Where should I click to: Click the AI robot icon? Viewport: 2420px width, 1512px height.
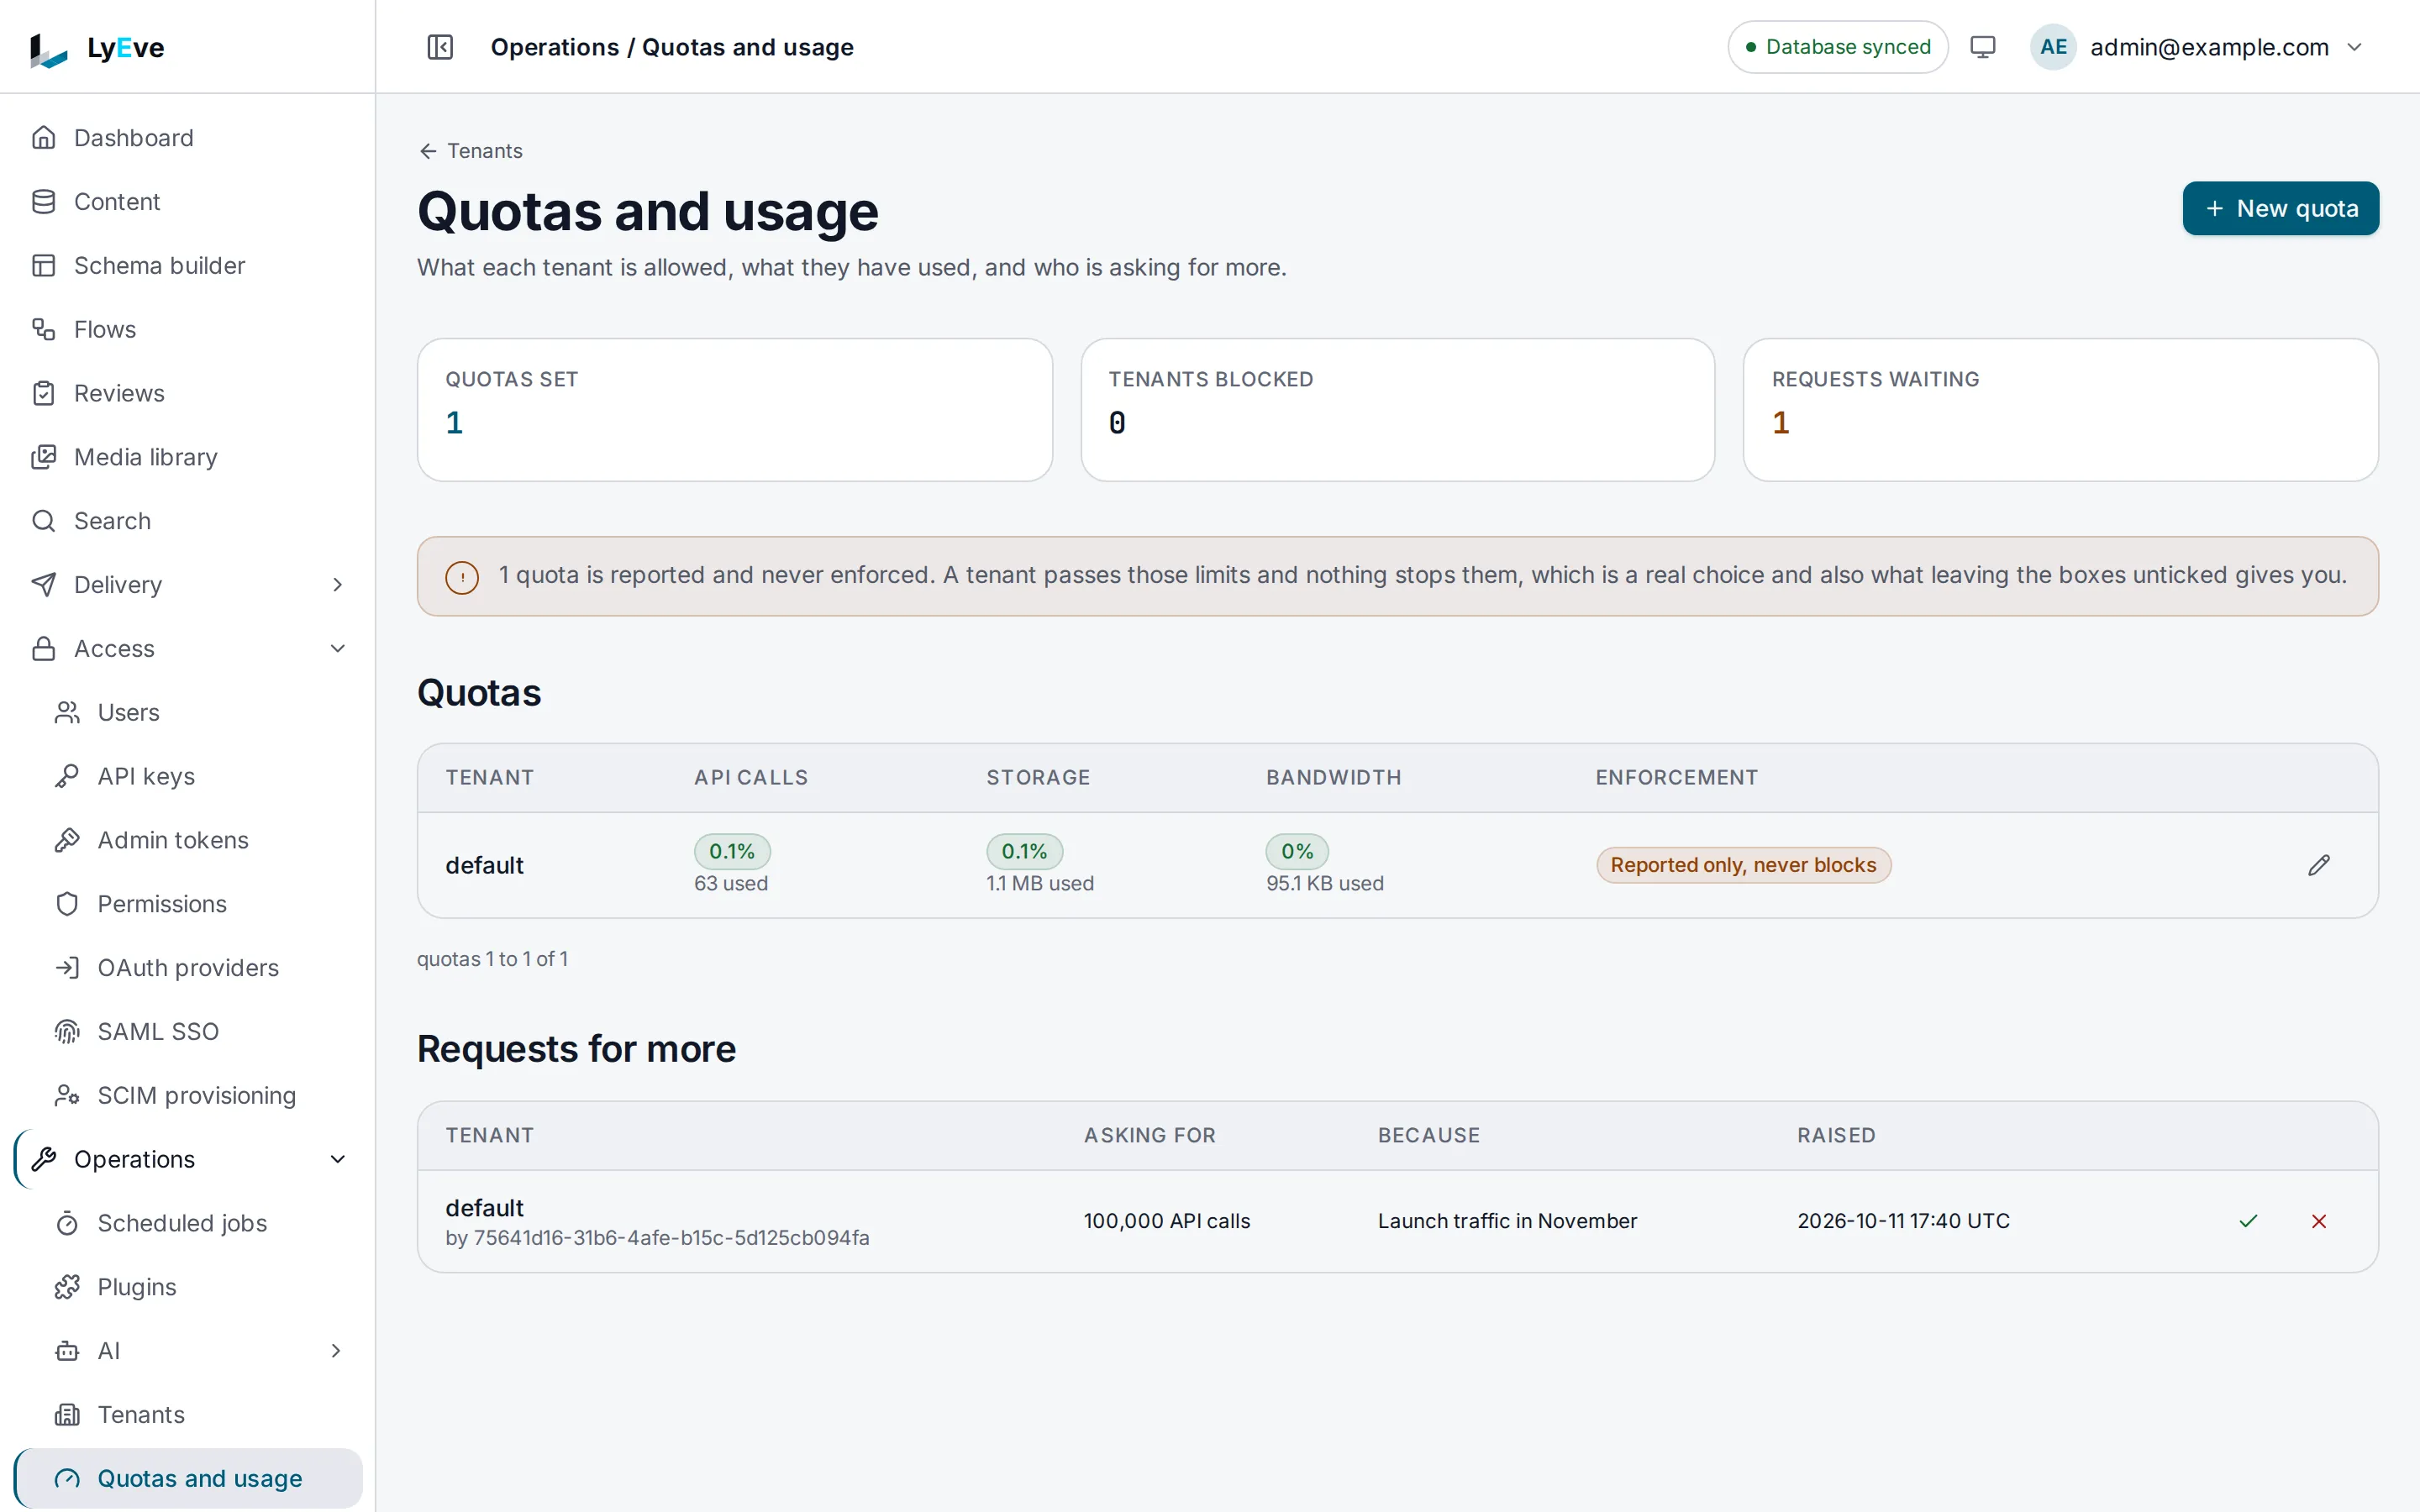pos(67,1351)
